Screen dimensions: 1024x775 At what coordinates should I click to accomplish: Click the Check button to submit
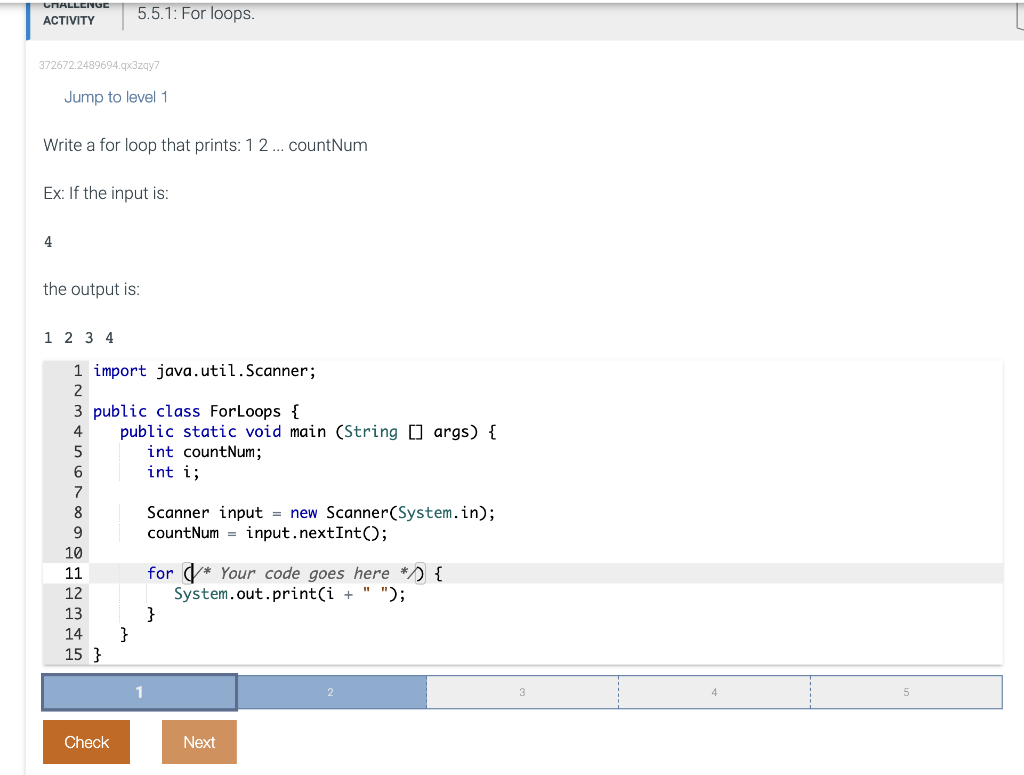tap(85, 742)
